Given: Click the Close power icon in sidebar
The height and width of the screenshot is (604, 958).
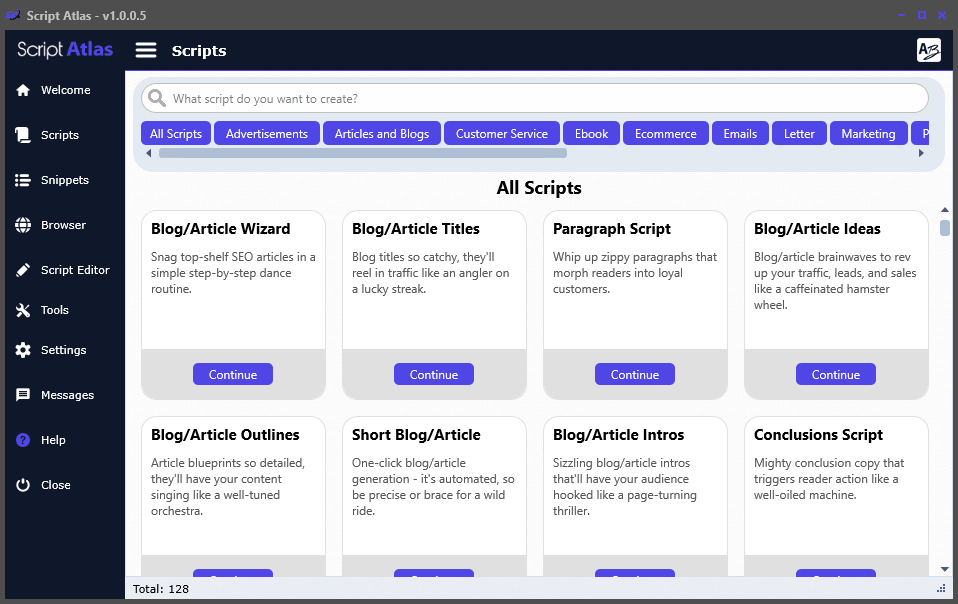Looking at the screenshot, I should tap(23, 485).
